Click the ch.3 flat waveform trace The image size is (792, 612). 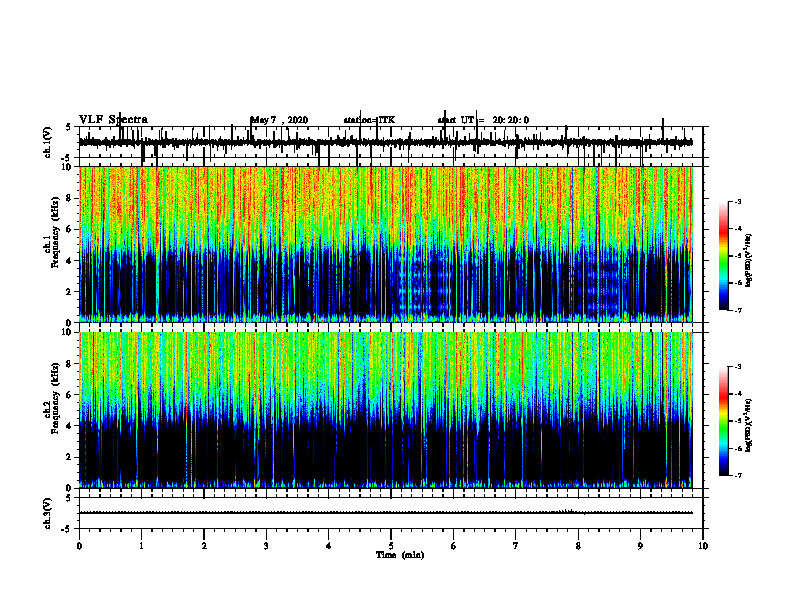point(386,513)
